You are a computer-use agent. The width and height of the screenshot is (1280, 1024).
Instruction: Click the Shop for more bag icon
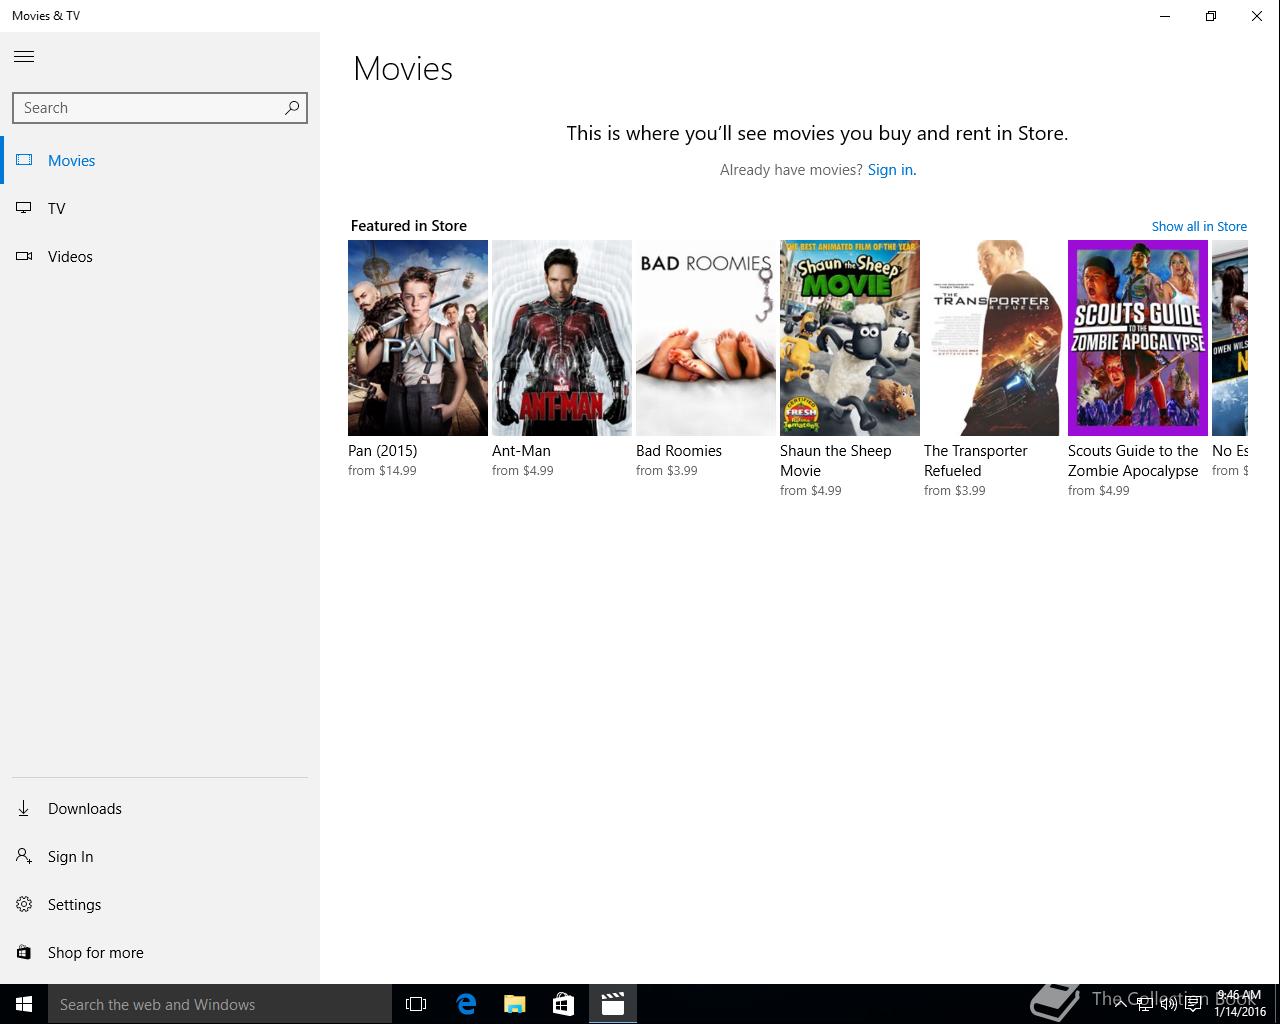[x=24, y=952]
